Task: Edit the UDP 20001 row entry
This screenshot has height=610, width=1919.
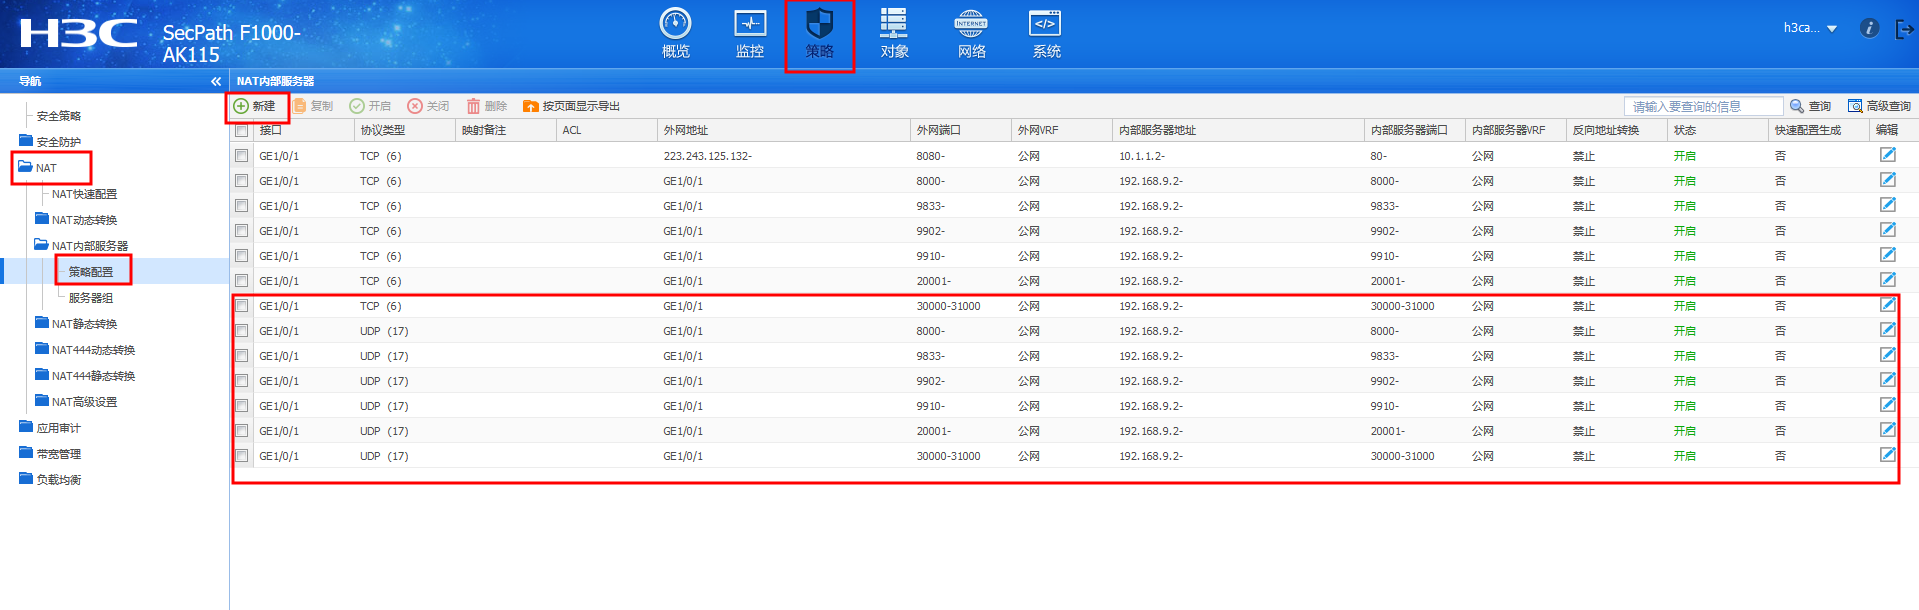Action: pyautogui.click(x=1887, y=430)
